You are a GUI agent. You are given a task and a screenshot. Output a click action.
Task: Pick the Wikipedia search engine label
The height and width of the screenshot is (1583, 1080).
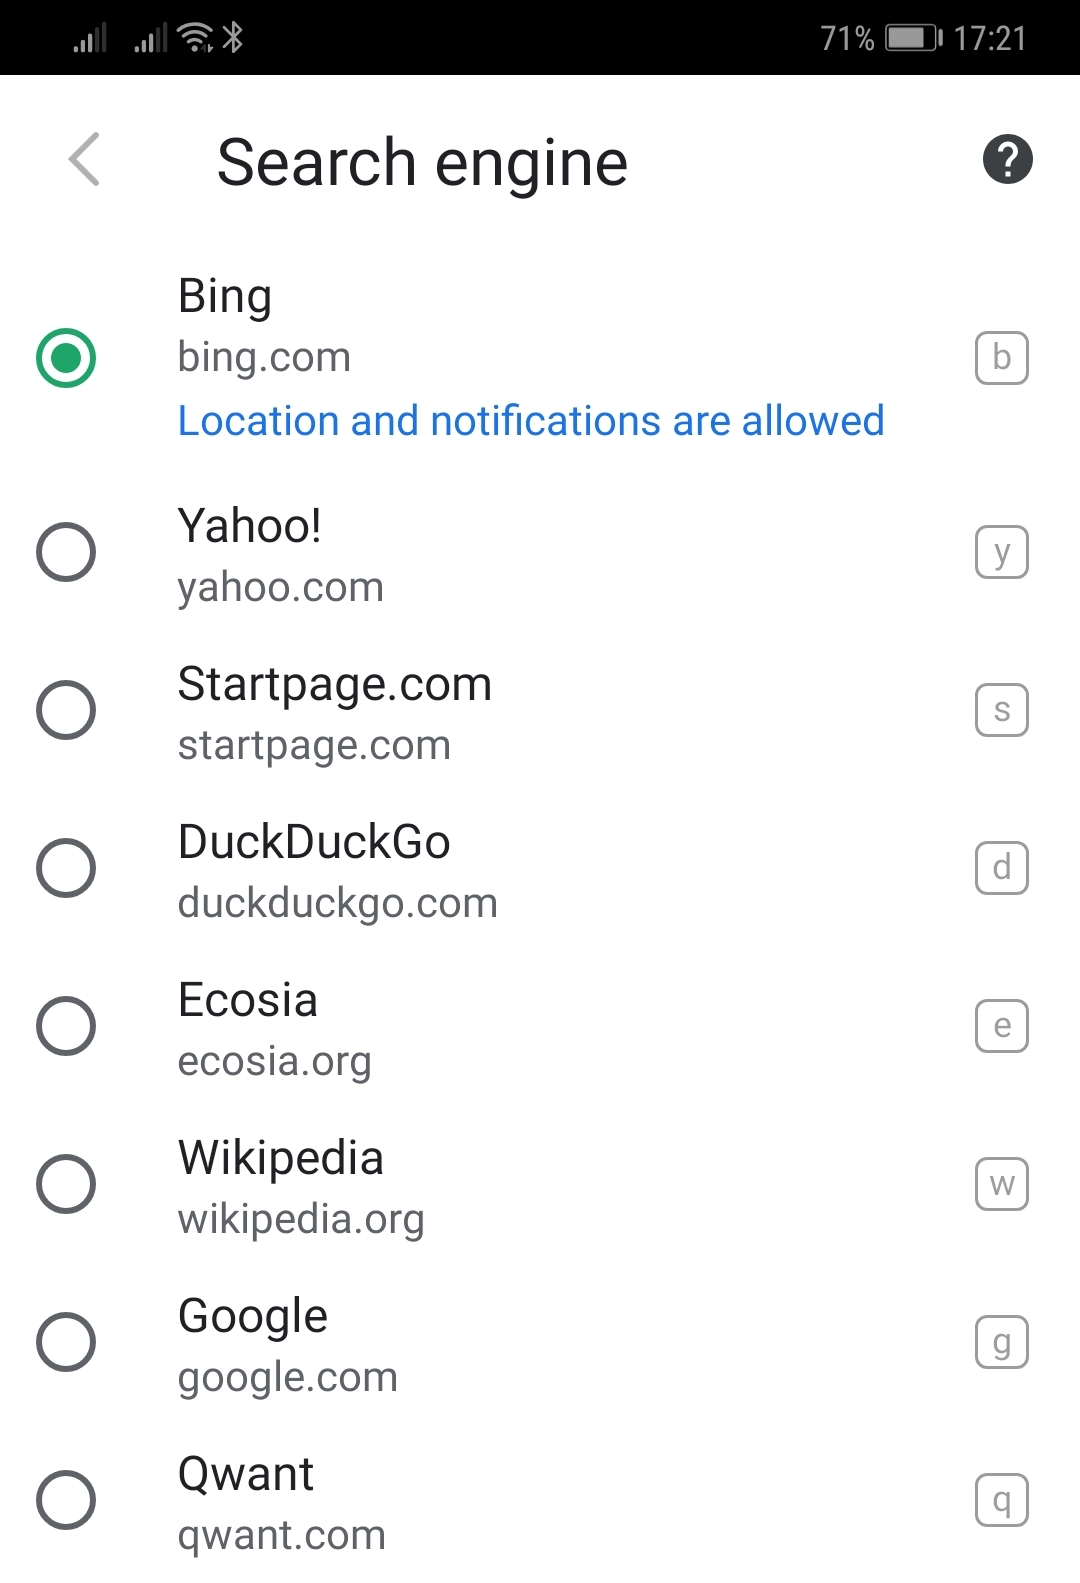pyautogui.click(x=281, y=1158)
